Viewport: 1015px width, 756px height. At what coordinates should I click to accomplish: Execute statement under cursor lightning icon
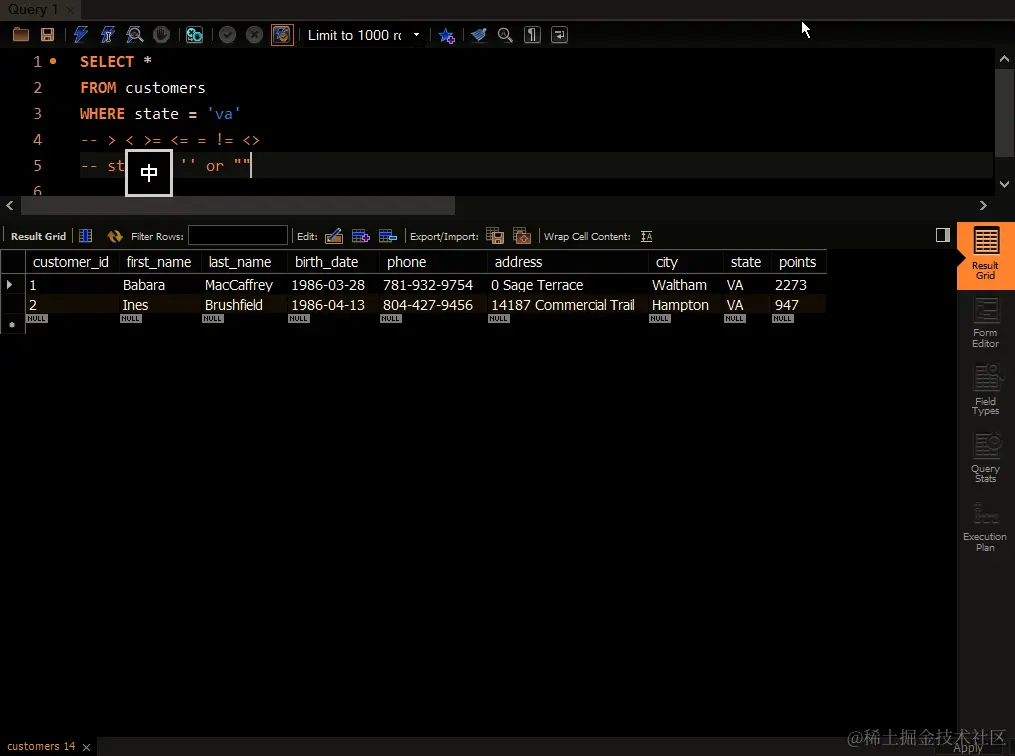(107, 35)
